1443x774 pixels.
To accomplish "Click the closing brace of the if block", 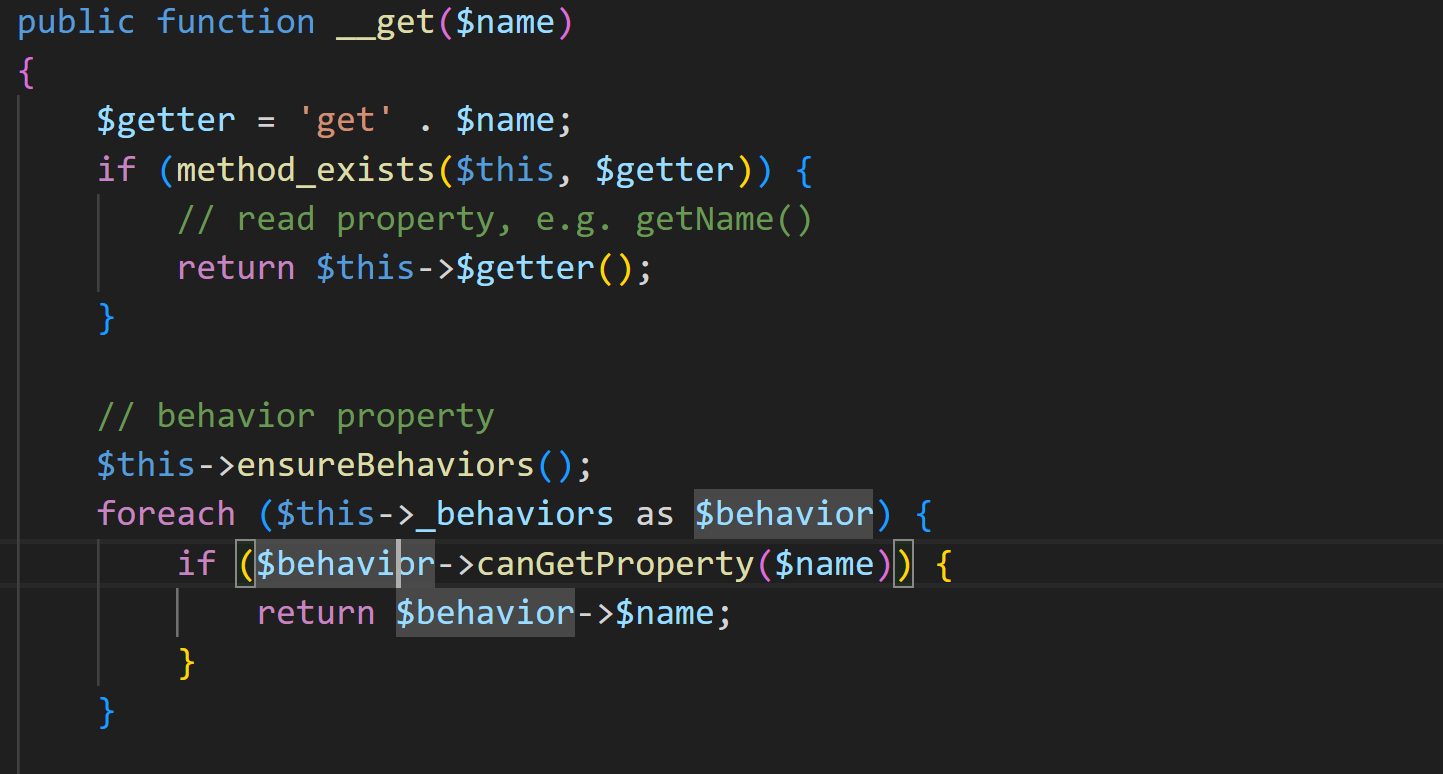I will (107, 318).
